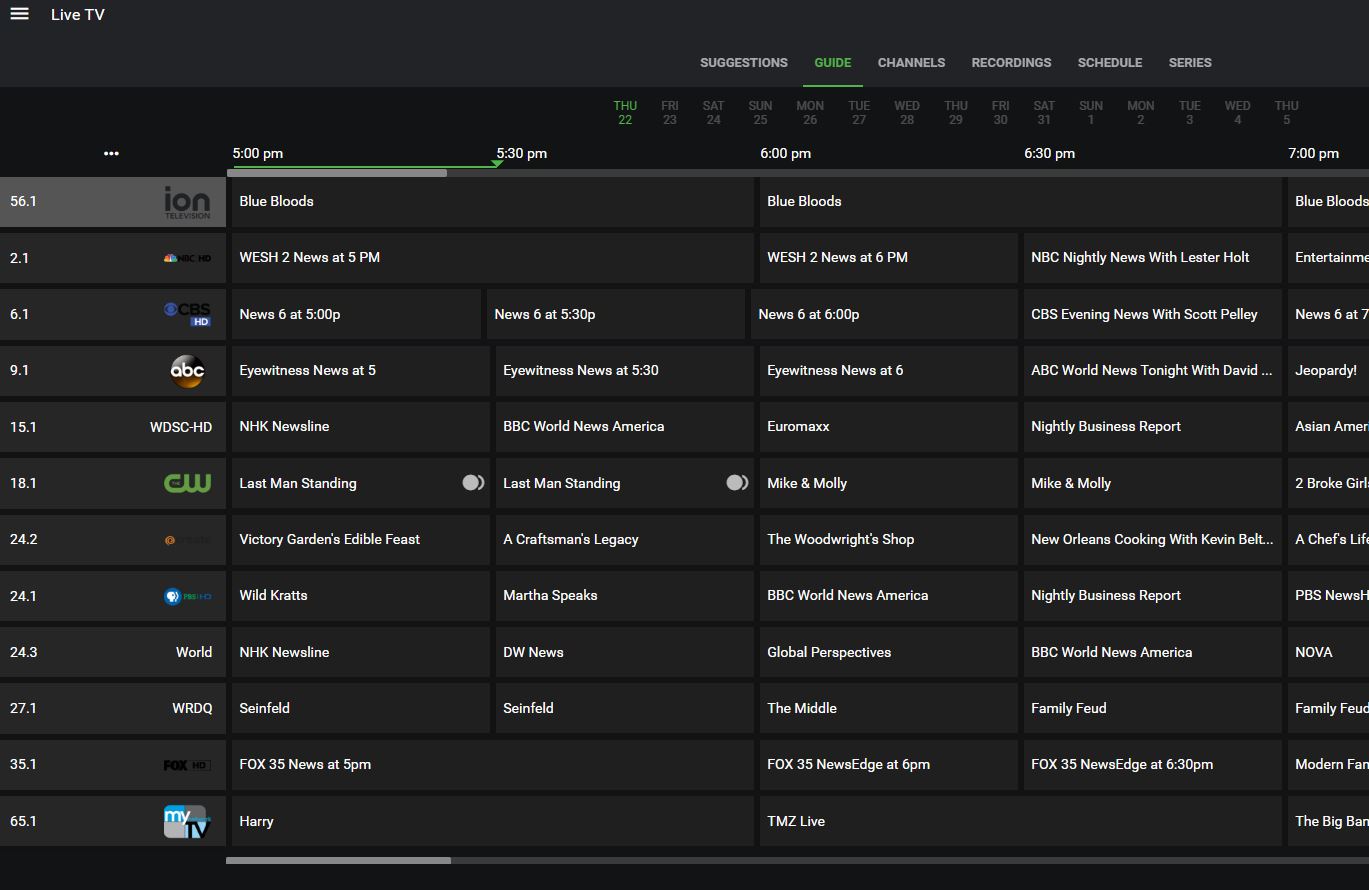The height and width of the screenshot is (890, 1369).
Task: Open DW News on World channel
Action: (624, 652)
